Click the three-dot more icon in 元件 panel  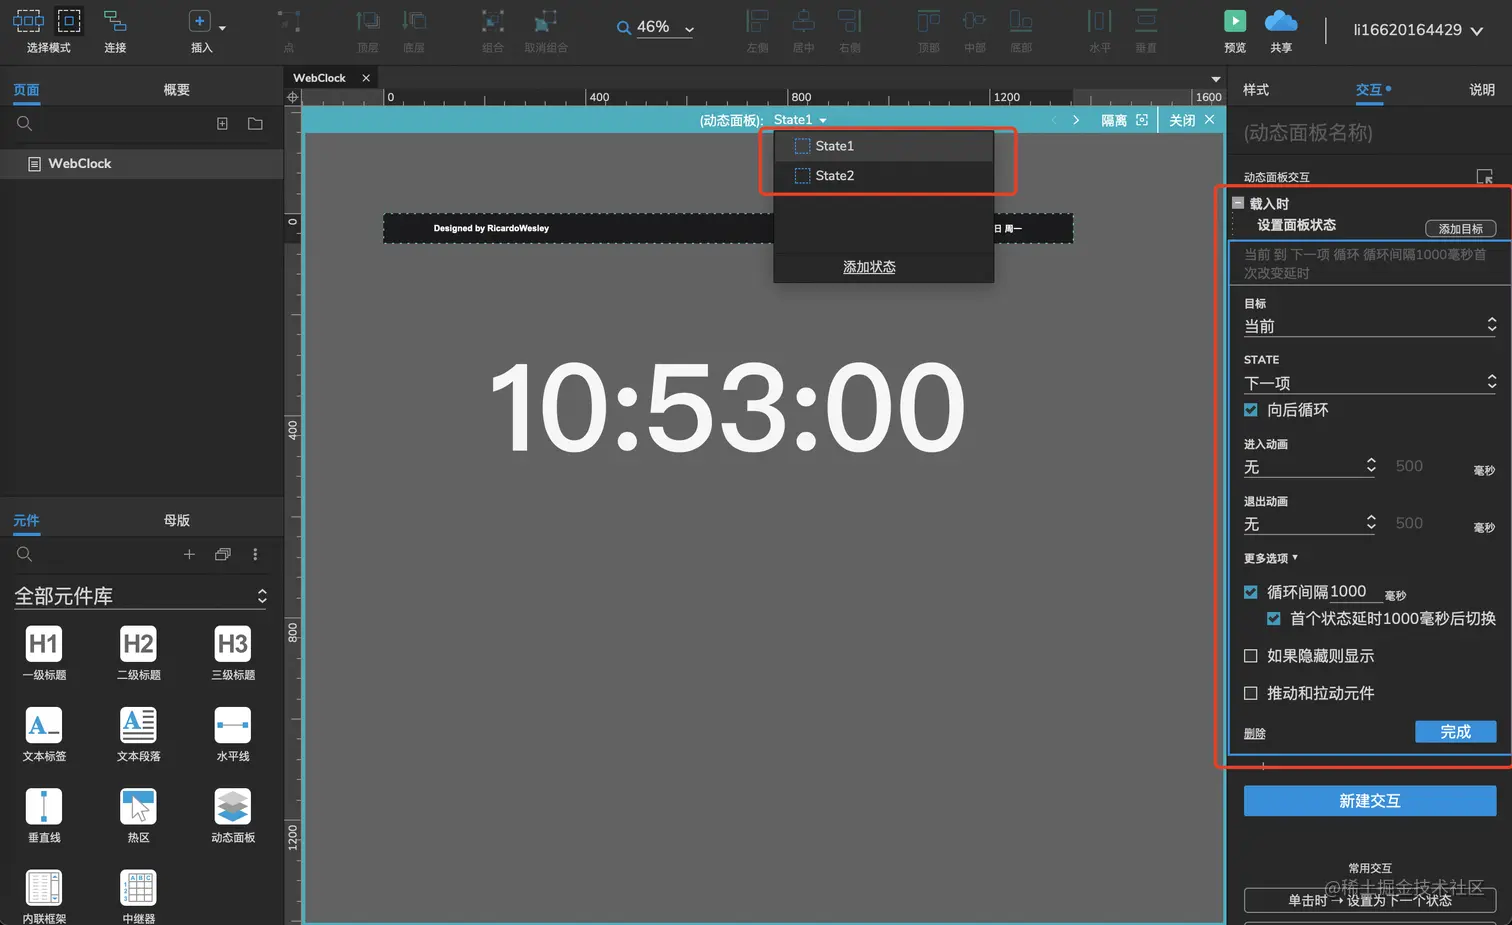255,554
